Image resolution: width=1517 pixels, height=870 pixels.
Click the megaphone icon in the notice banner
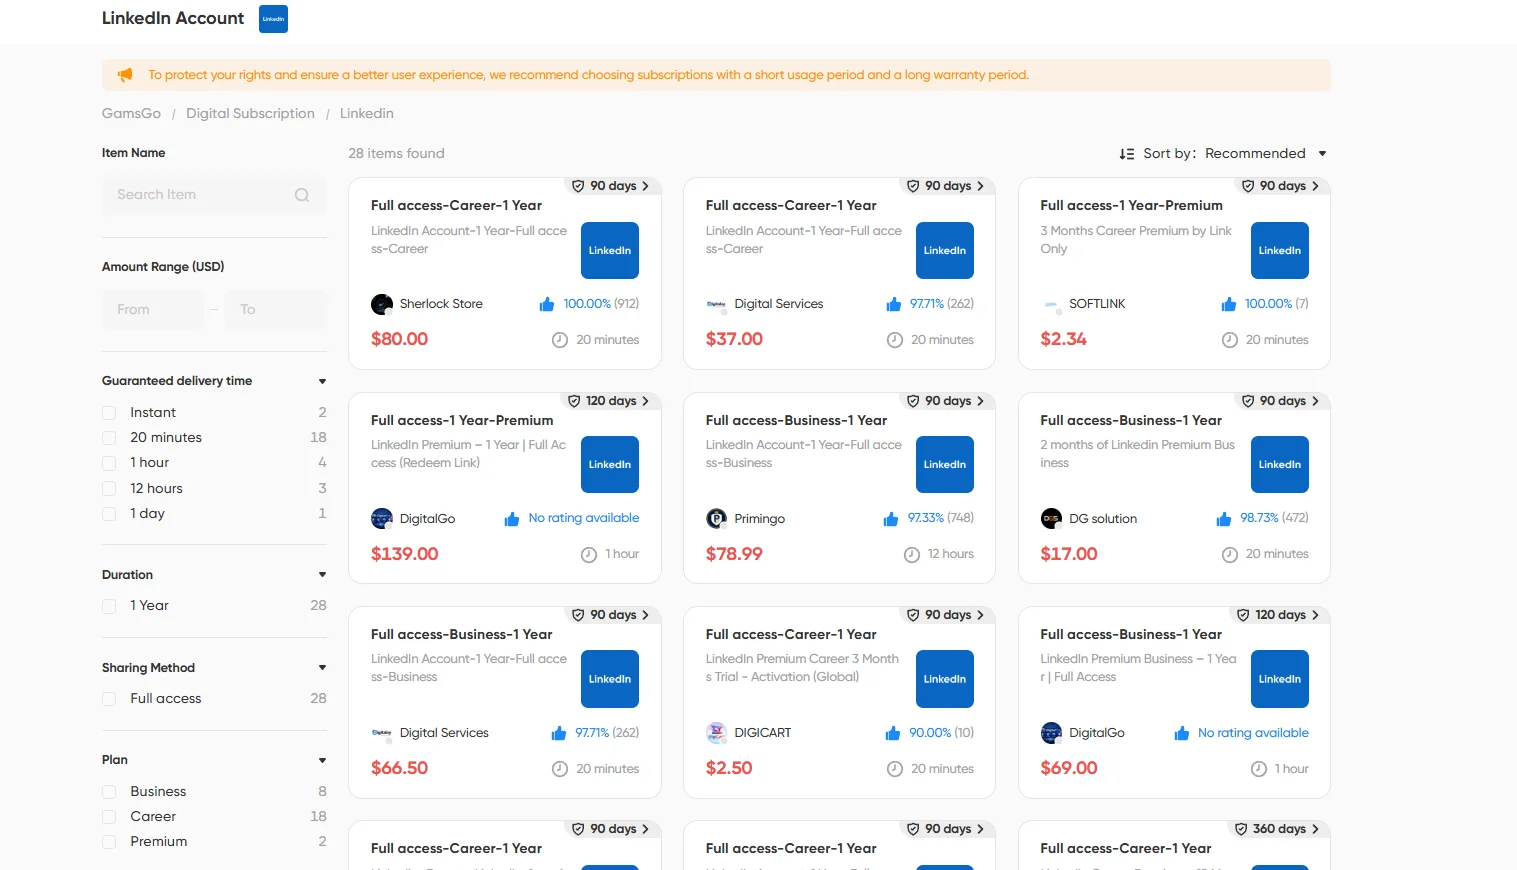pyautogui.click(x=124, y=74)
